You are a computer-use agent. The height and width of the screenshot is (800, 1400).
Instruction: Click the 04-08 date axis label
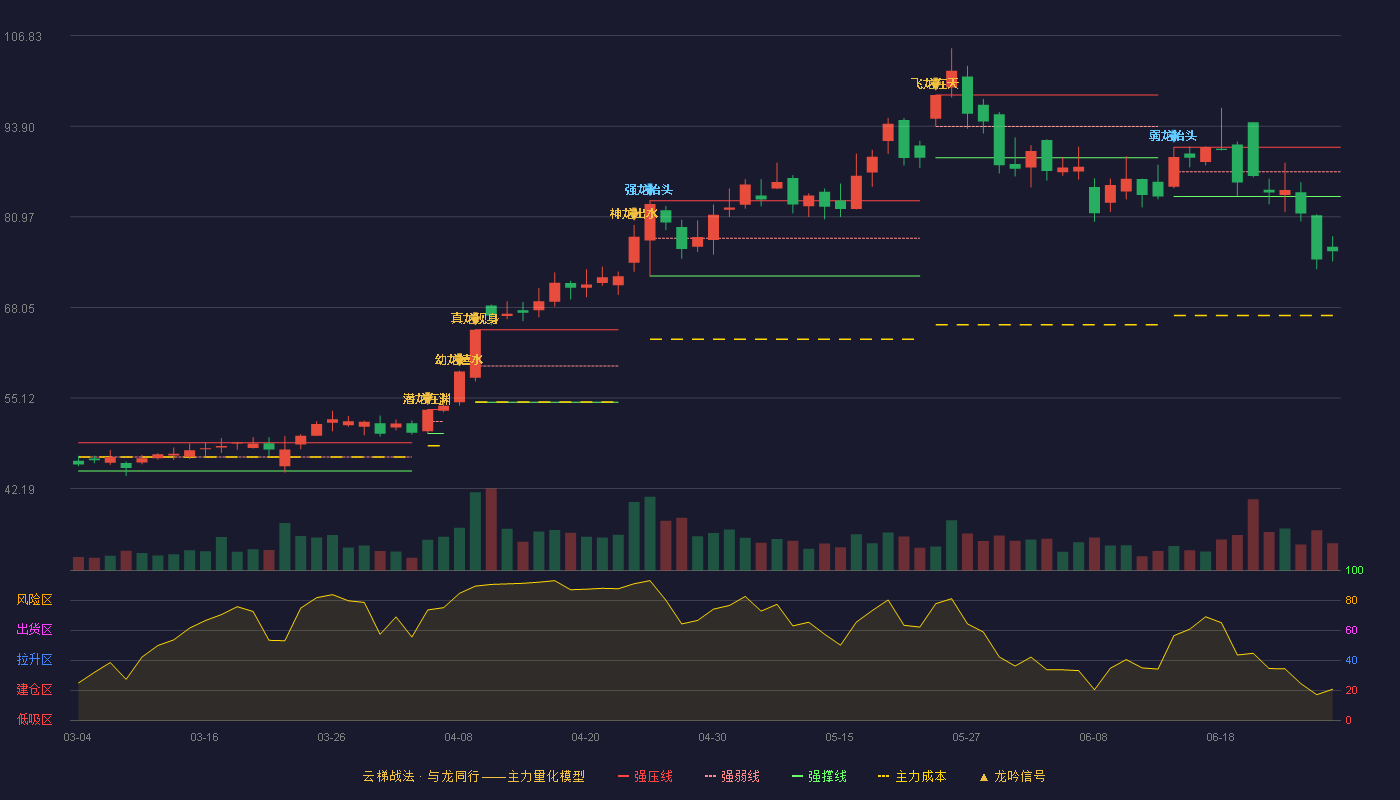point(458,737)
